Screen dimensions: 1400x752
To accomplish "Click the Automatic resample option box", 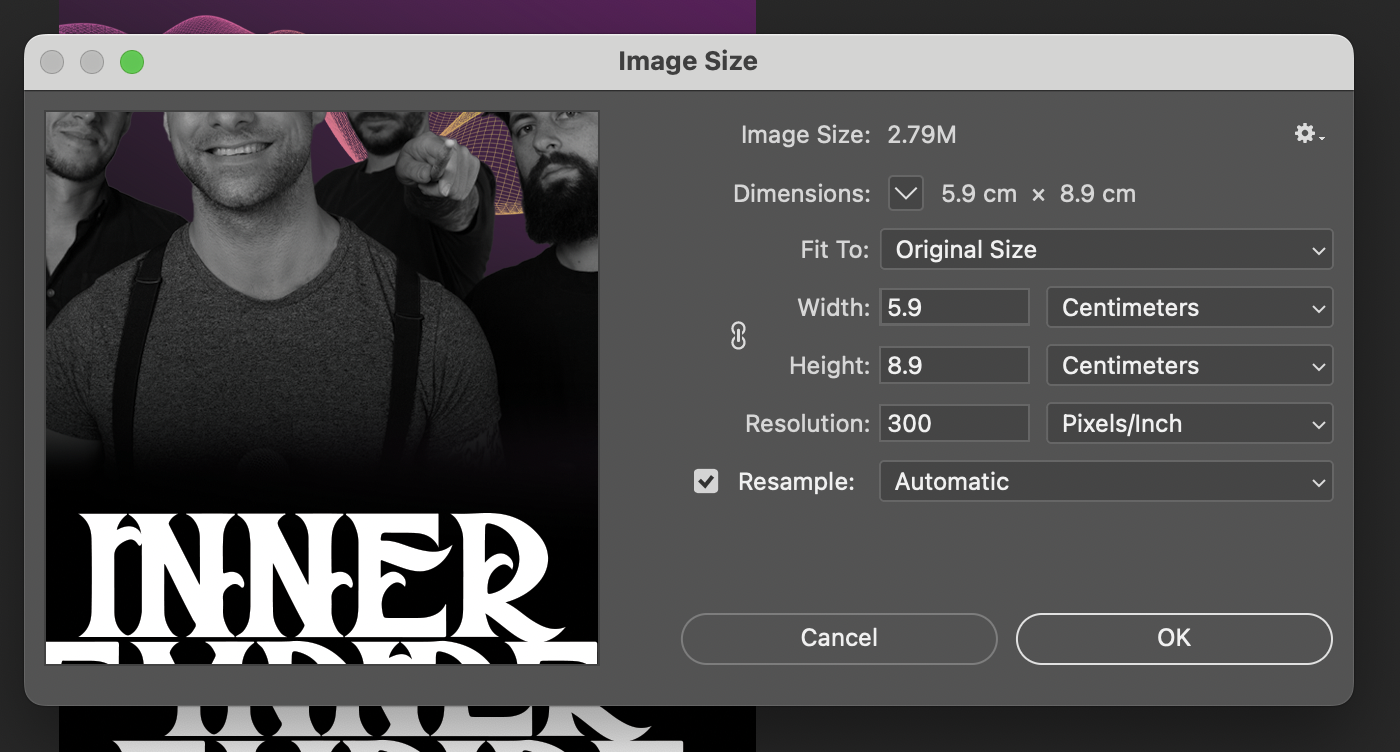I will click(1106, 481).
